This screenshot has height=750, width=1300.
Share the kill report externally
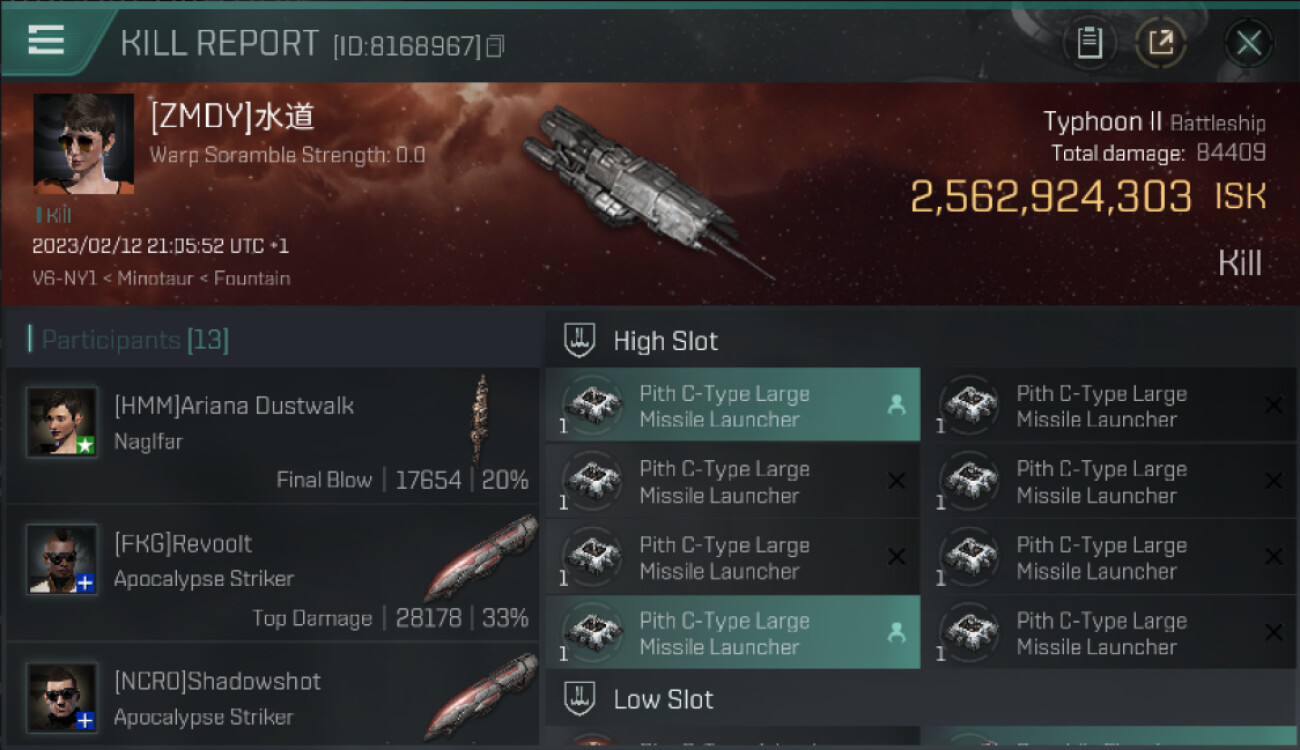(1161, 43)
